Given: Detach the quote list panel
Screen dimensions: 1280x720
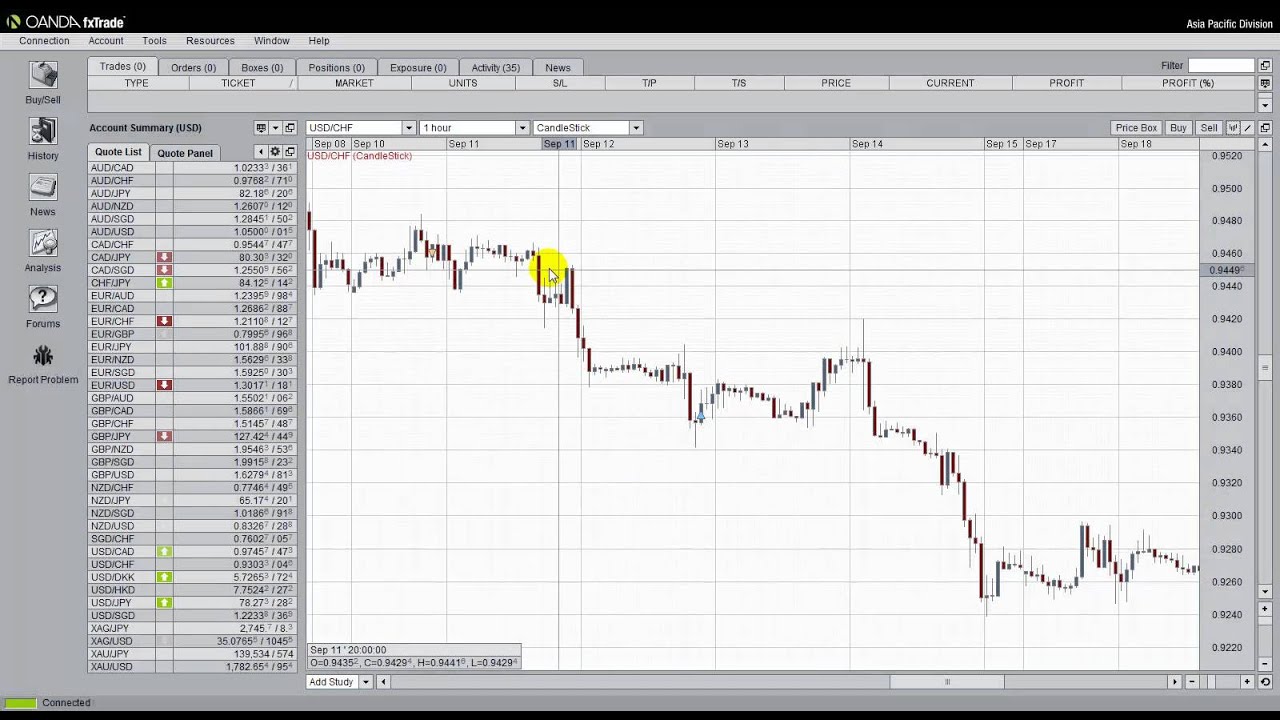Looking at the screenshot, I should pyautogui.click(x=290, y=152).
